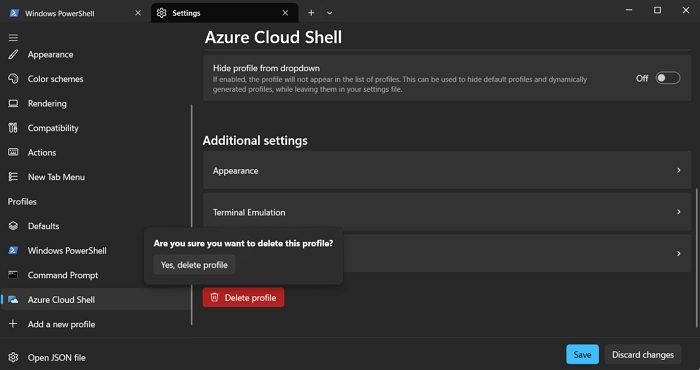Select Add a new profile
700x370 pixels.
point(95,324)
